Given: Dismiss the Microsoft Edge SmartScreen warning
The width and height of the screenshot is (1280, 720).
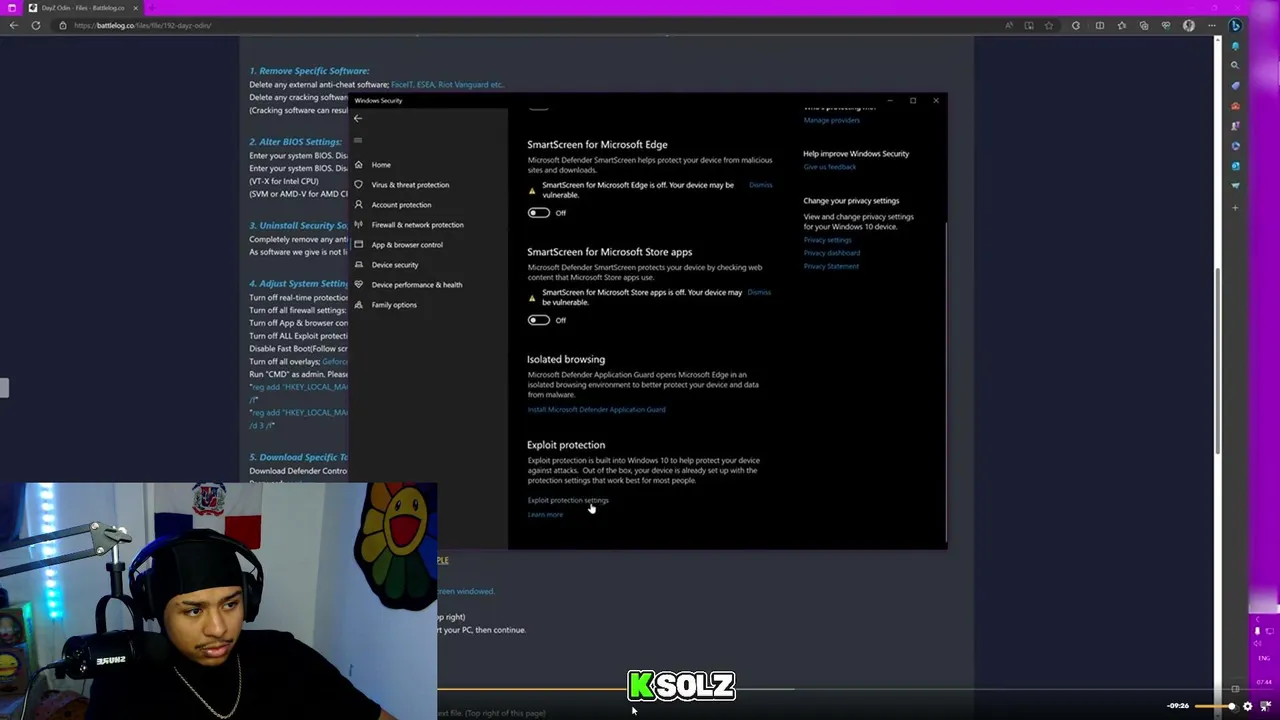Looking at the screenshot, I should pos(760,185).
